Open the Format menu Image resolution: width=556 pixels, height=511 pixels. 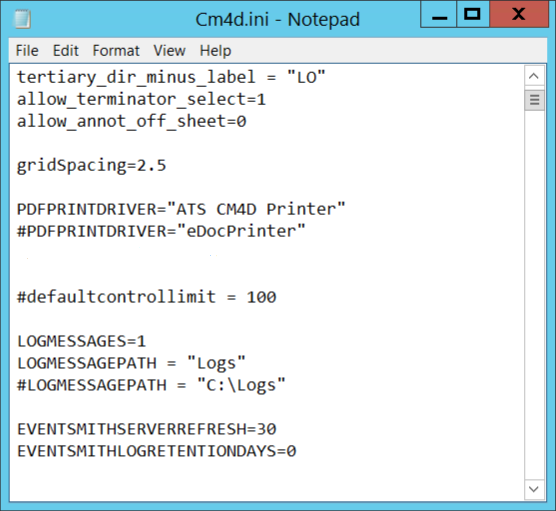(116, 50)
